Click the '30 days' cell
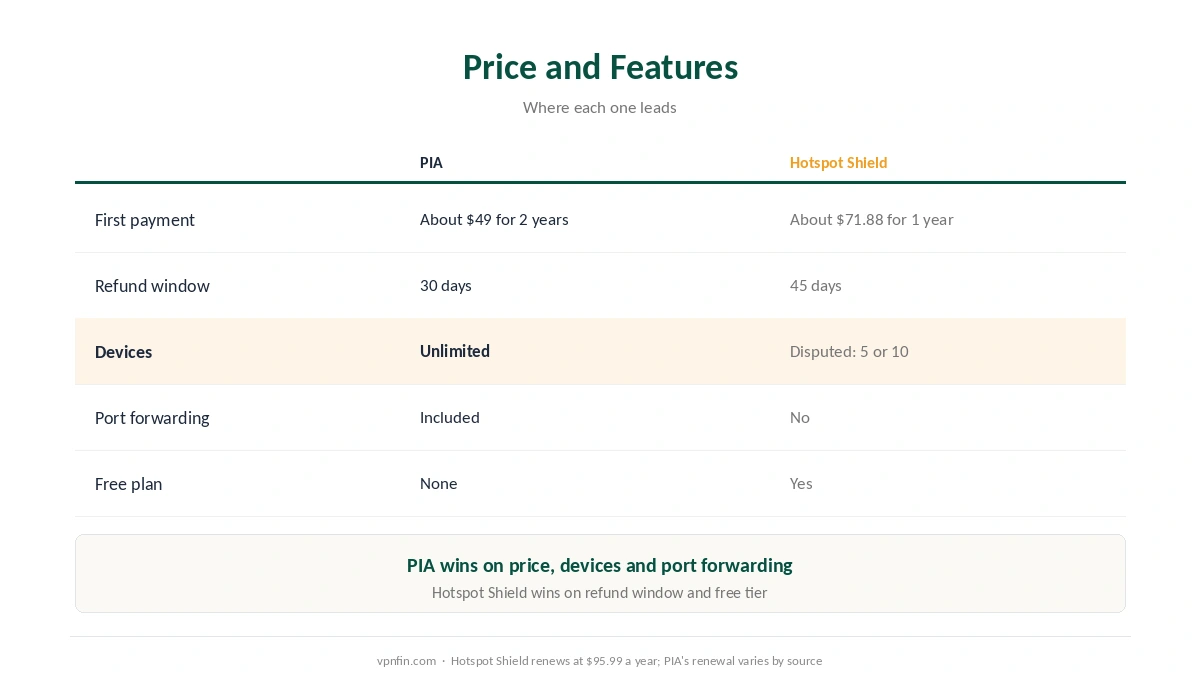This screenshot has height=680, width=1200. 446,285
